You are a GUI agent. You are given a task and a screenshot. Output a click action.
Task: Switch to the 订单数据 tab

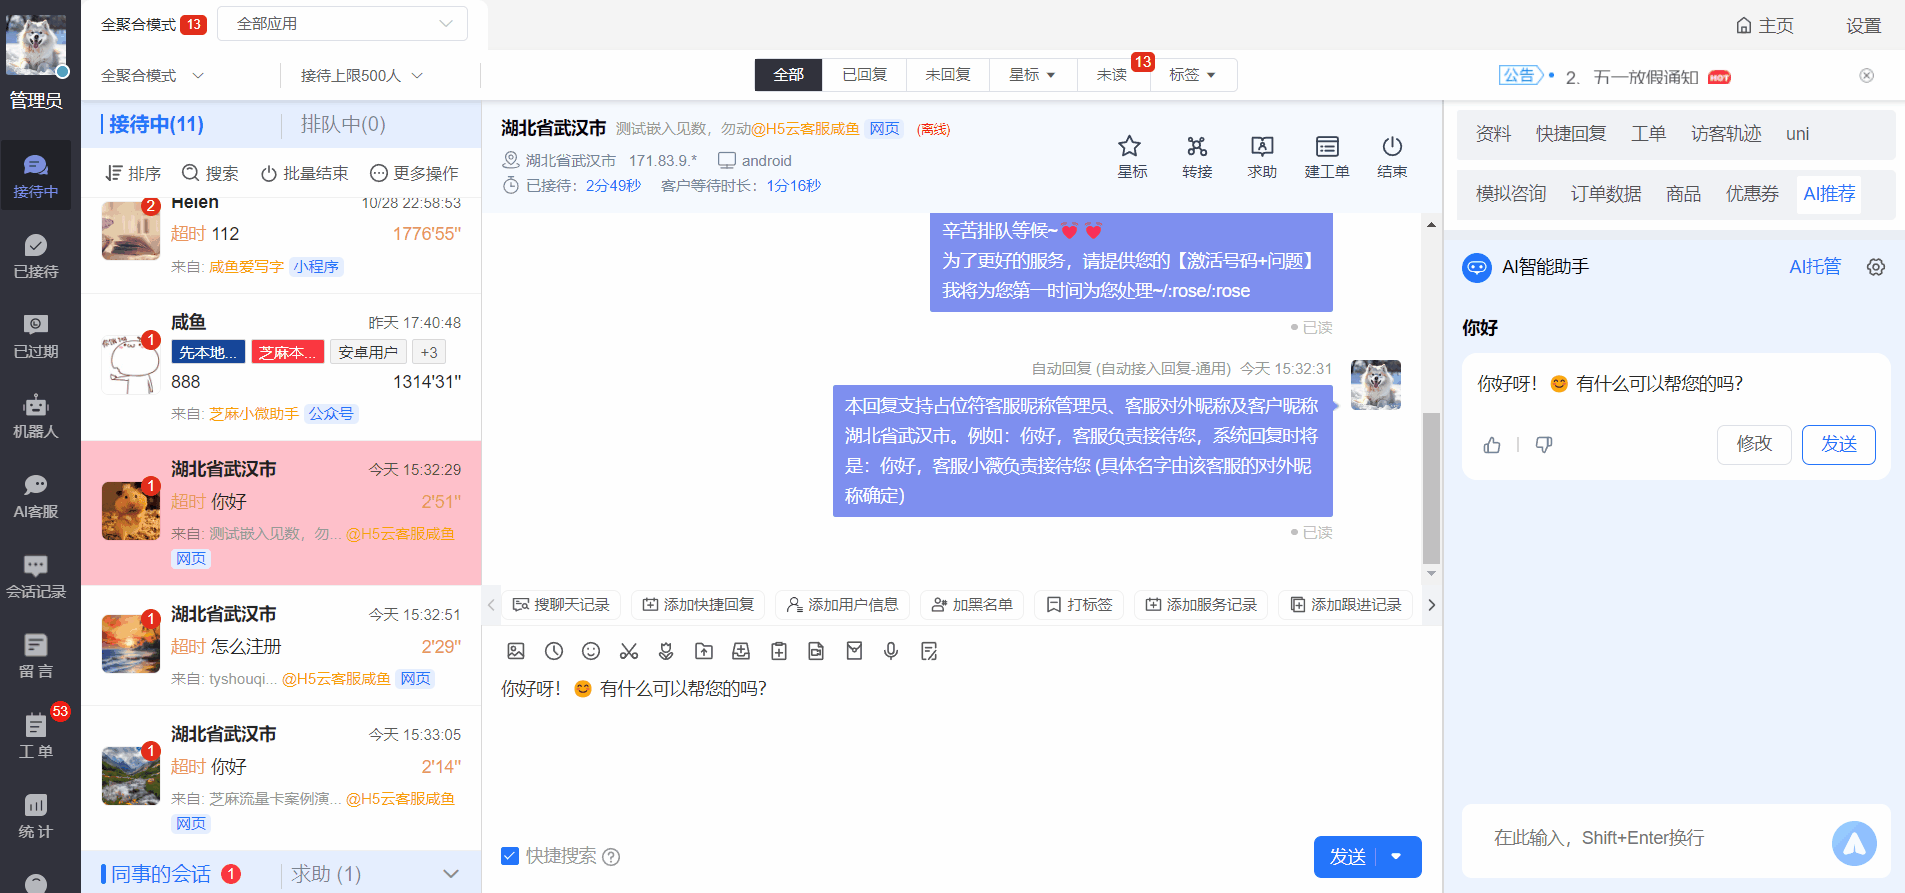pyautogui.click(x=1605, y=194)
